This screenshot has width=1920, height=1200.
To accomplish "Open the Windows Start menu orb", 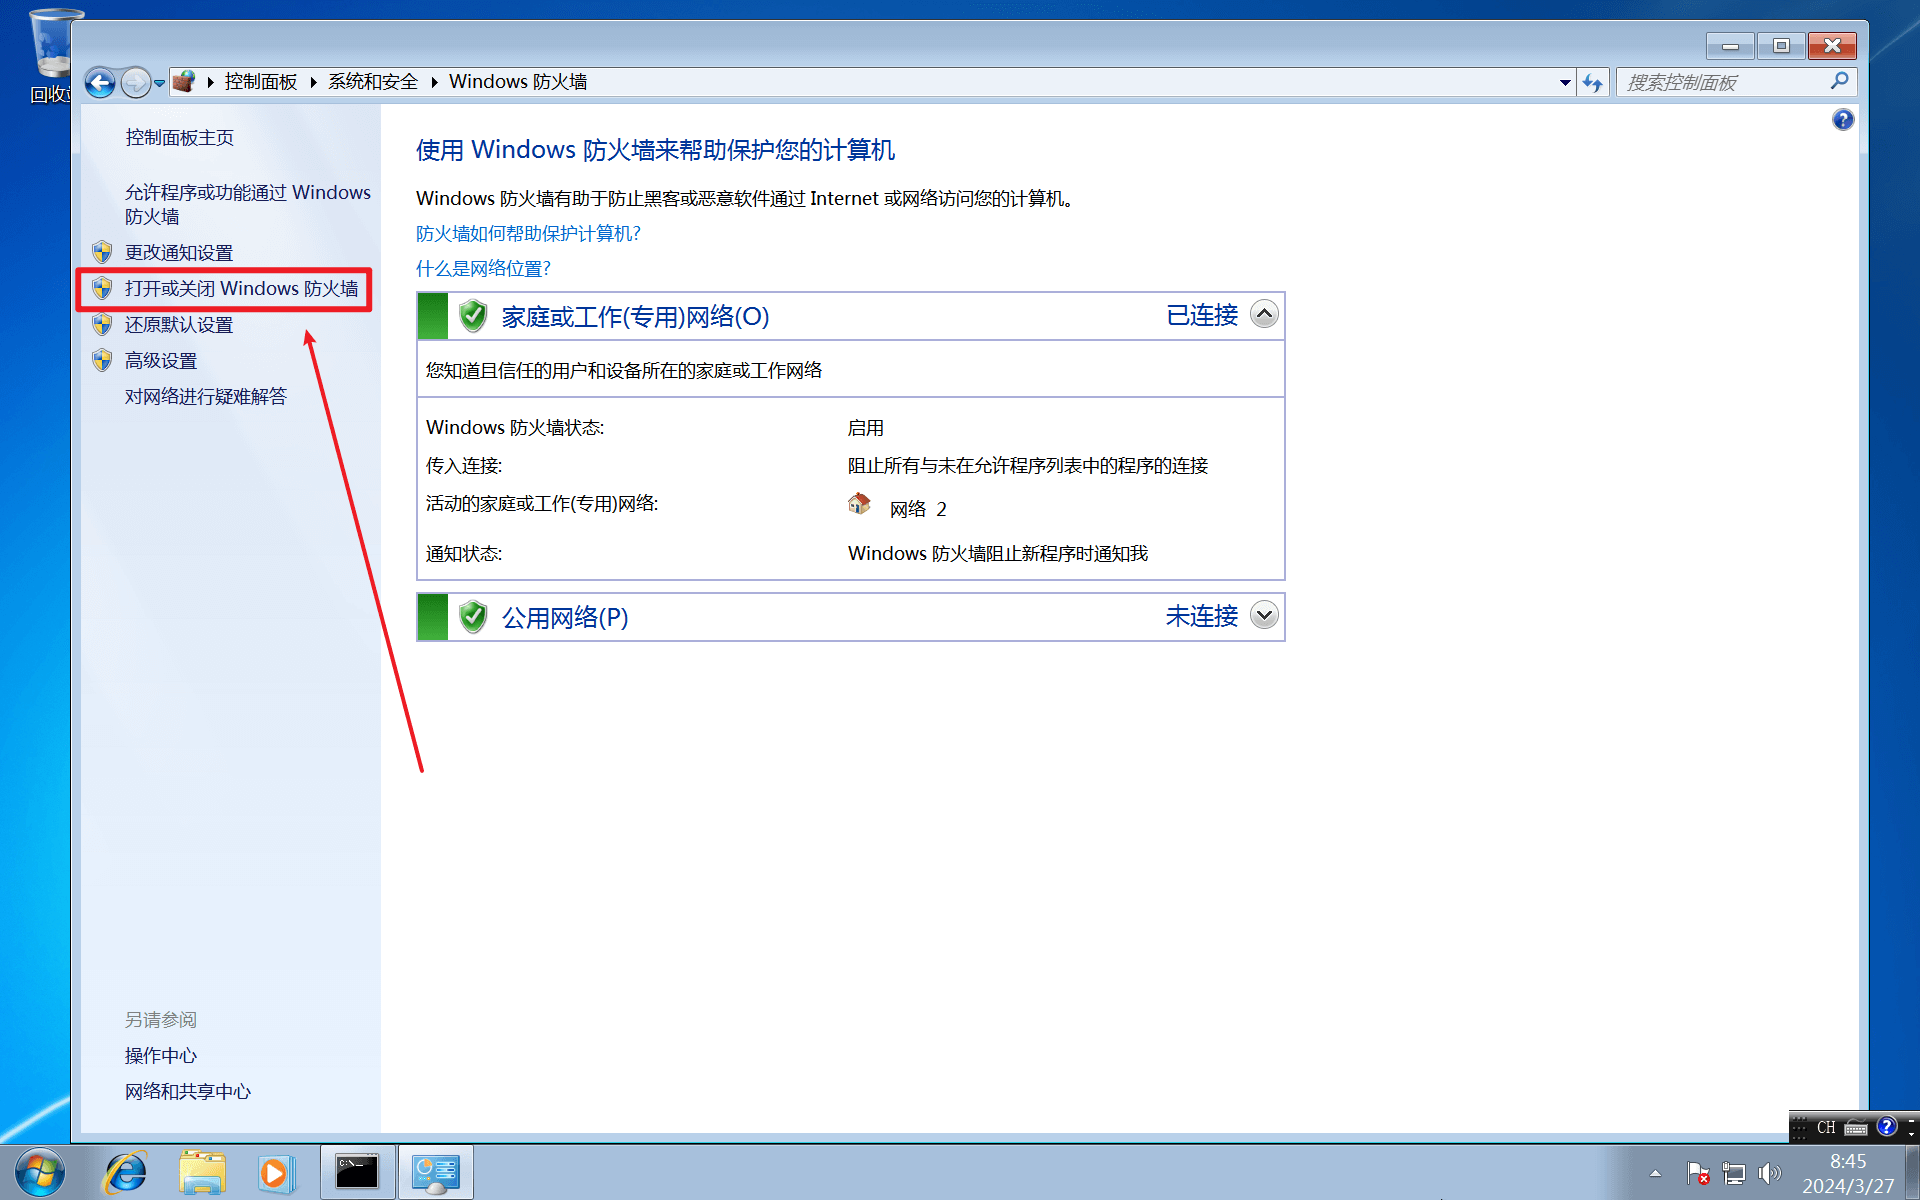I will click(40, 1172).
